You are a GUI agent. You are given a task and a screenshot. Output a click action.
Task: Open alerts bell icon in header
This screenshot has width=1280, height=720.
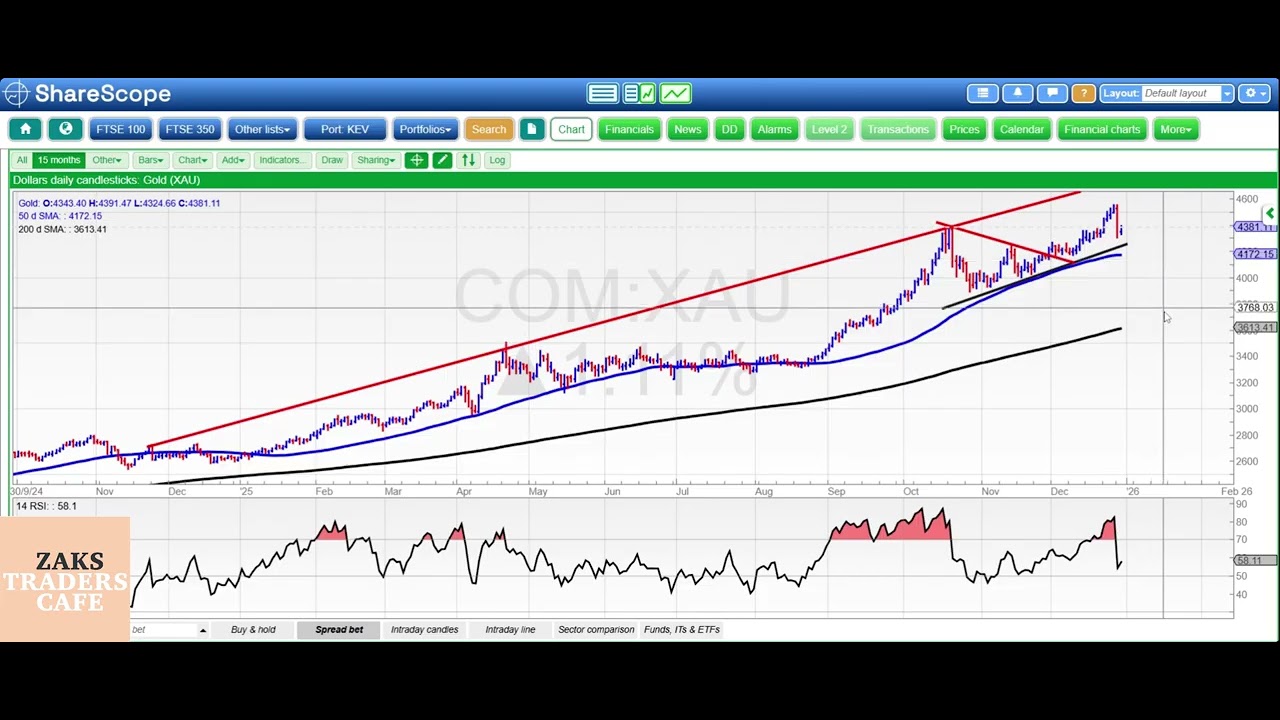click(x=1018, y=93)
